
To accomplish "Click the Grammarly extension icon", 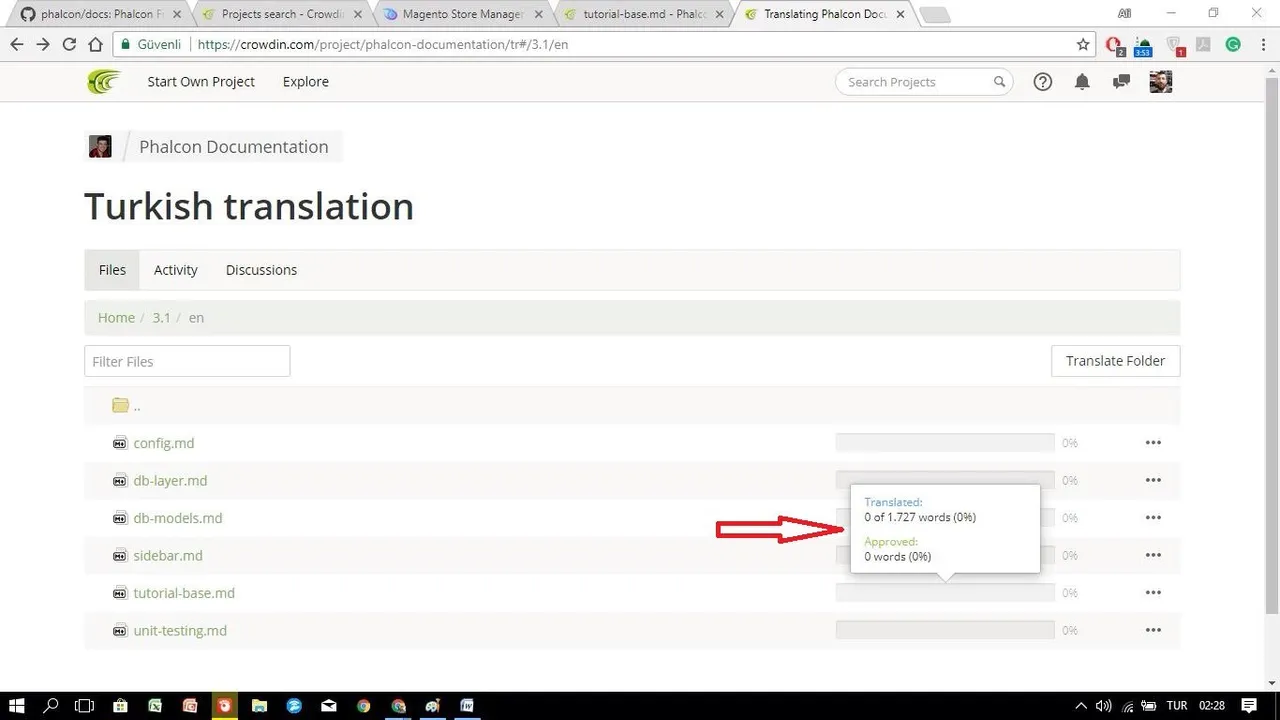I will (x=1233, y=44).
